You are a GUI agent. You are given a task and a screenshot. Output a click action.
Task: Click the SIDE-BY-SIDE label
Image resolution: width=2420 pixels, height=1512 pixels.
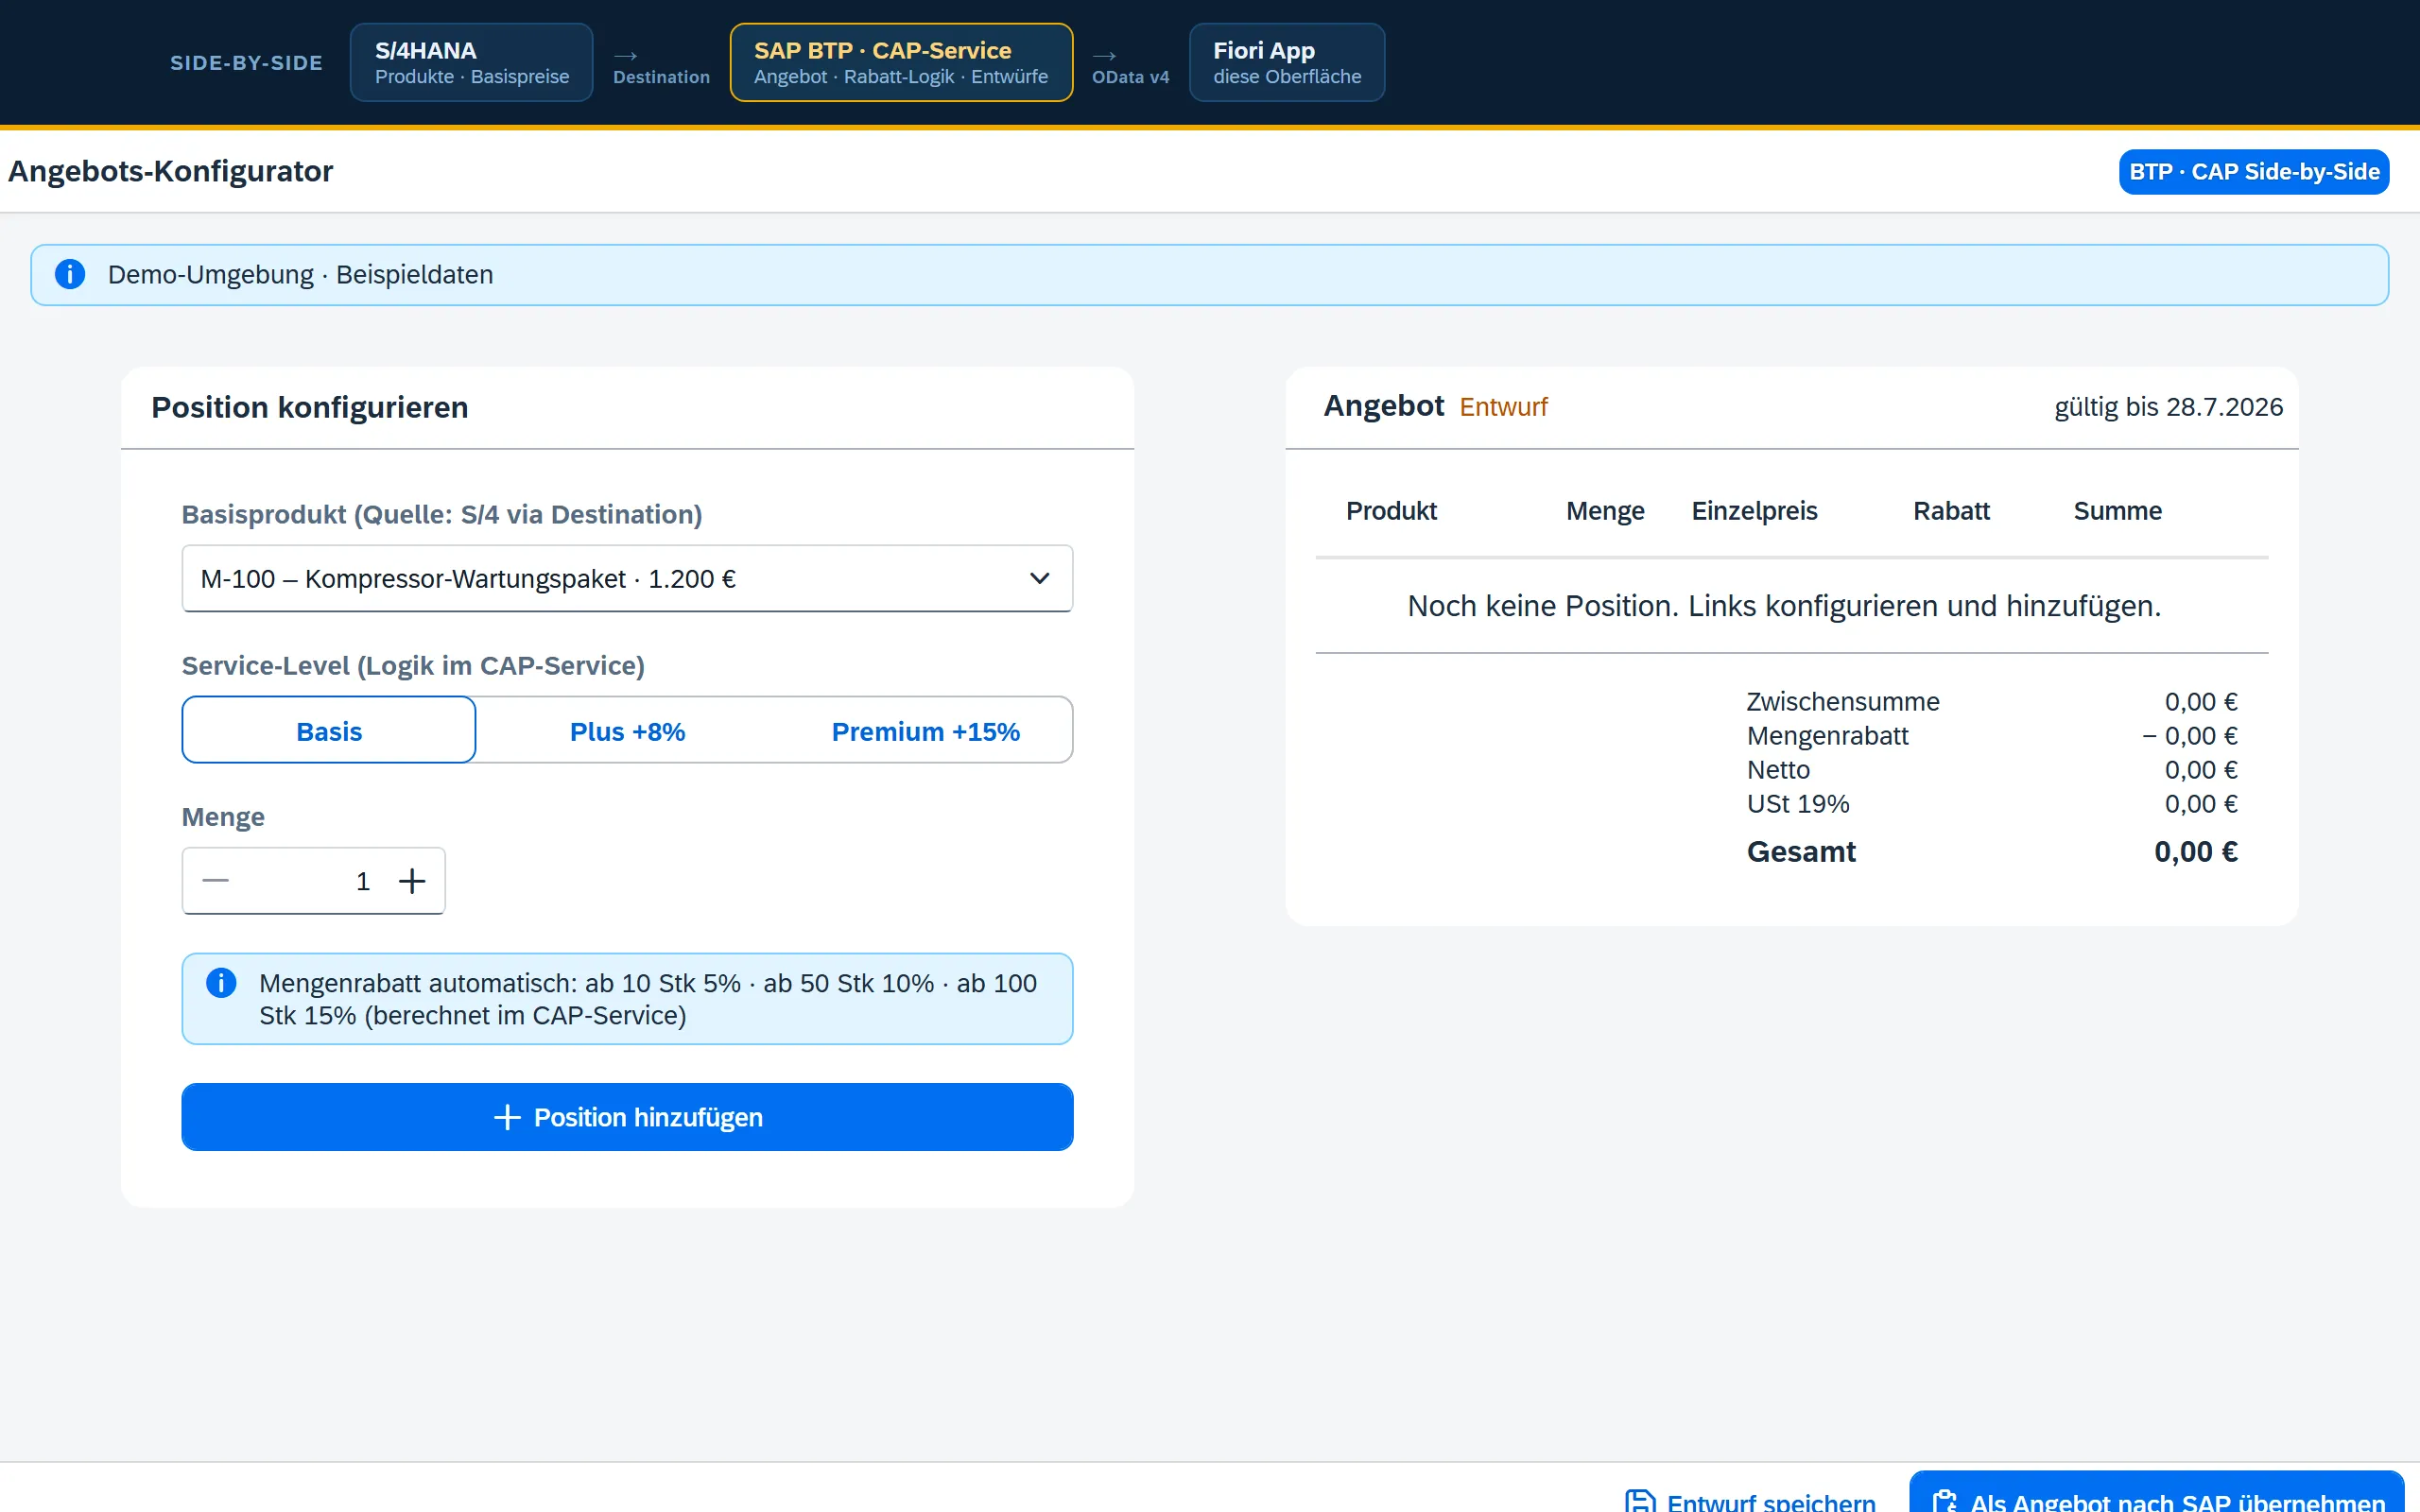point(246,63)
